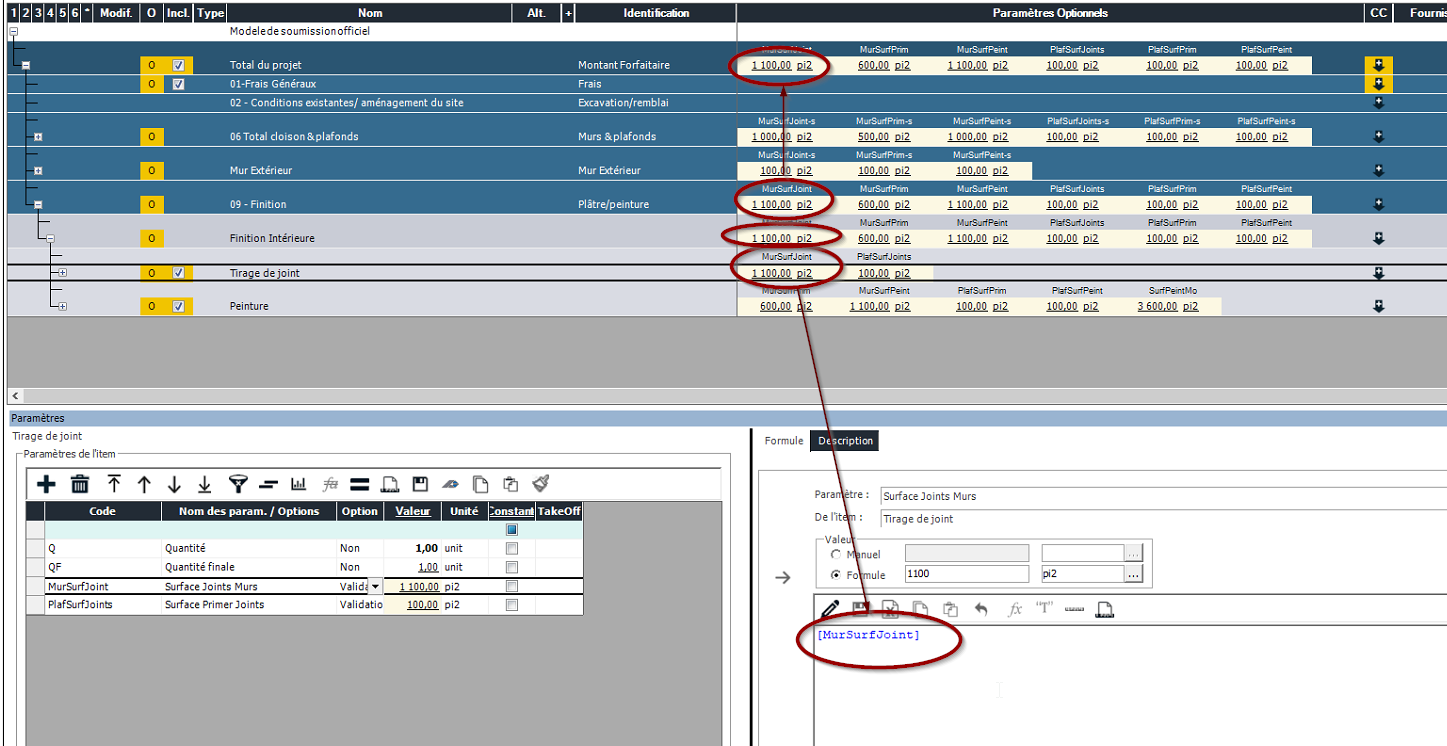Open Option dropdown for Surface Joints Murs

point(375,587)
